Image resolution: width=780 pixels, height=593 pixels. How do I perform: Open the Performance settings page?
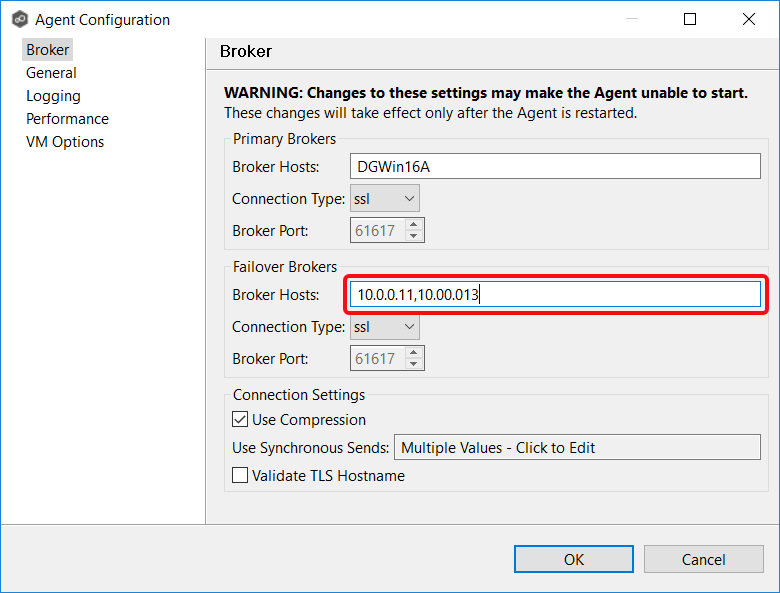[67, 119]
